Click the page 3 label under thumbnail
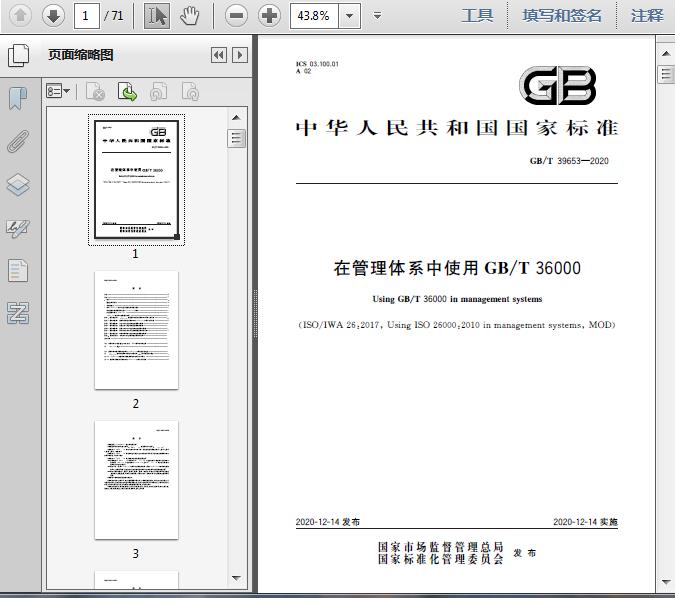This screenshot has height=598, width=675. click(136, 554)
